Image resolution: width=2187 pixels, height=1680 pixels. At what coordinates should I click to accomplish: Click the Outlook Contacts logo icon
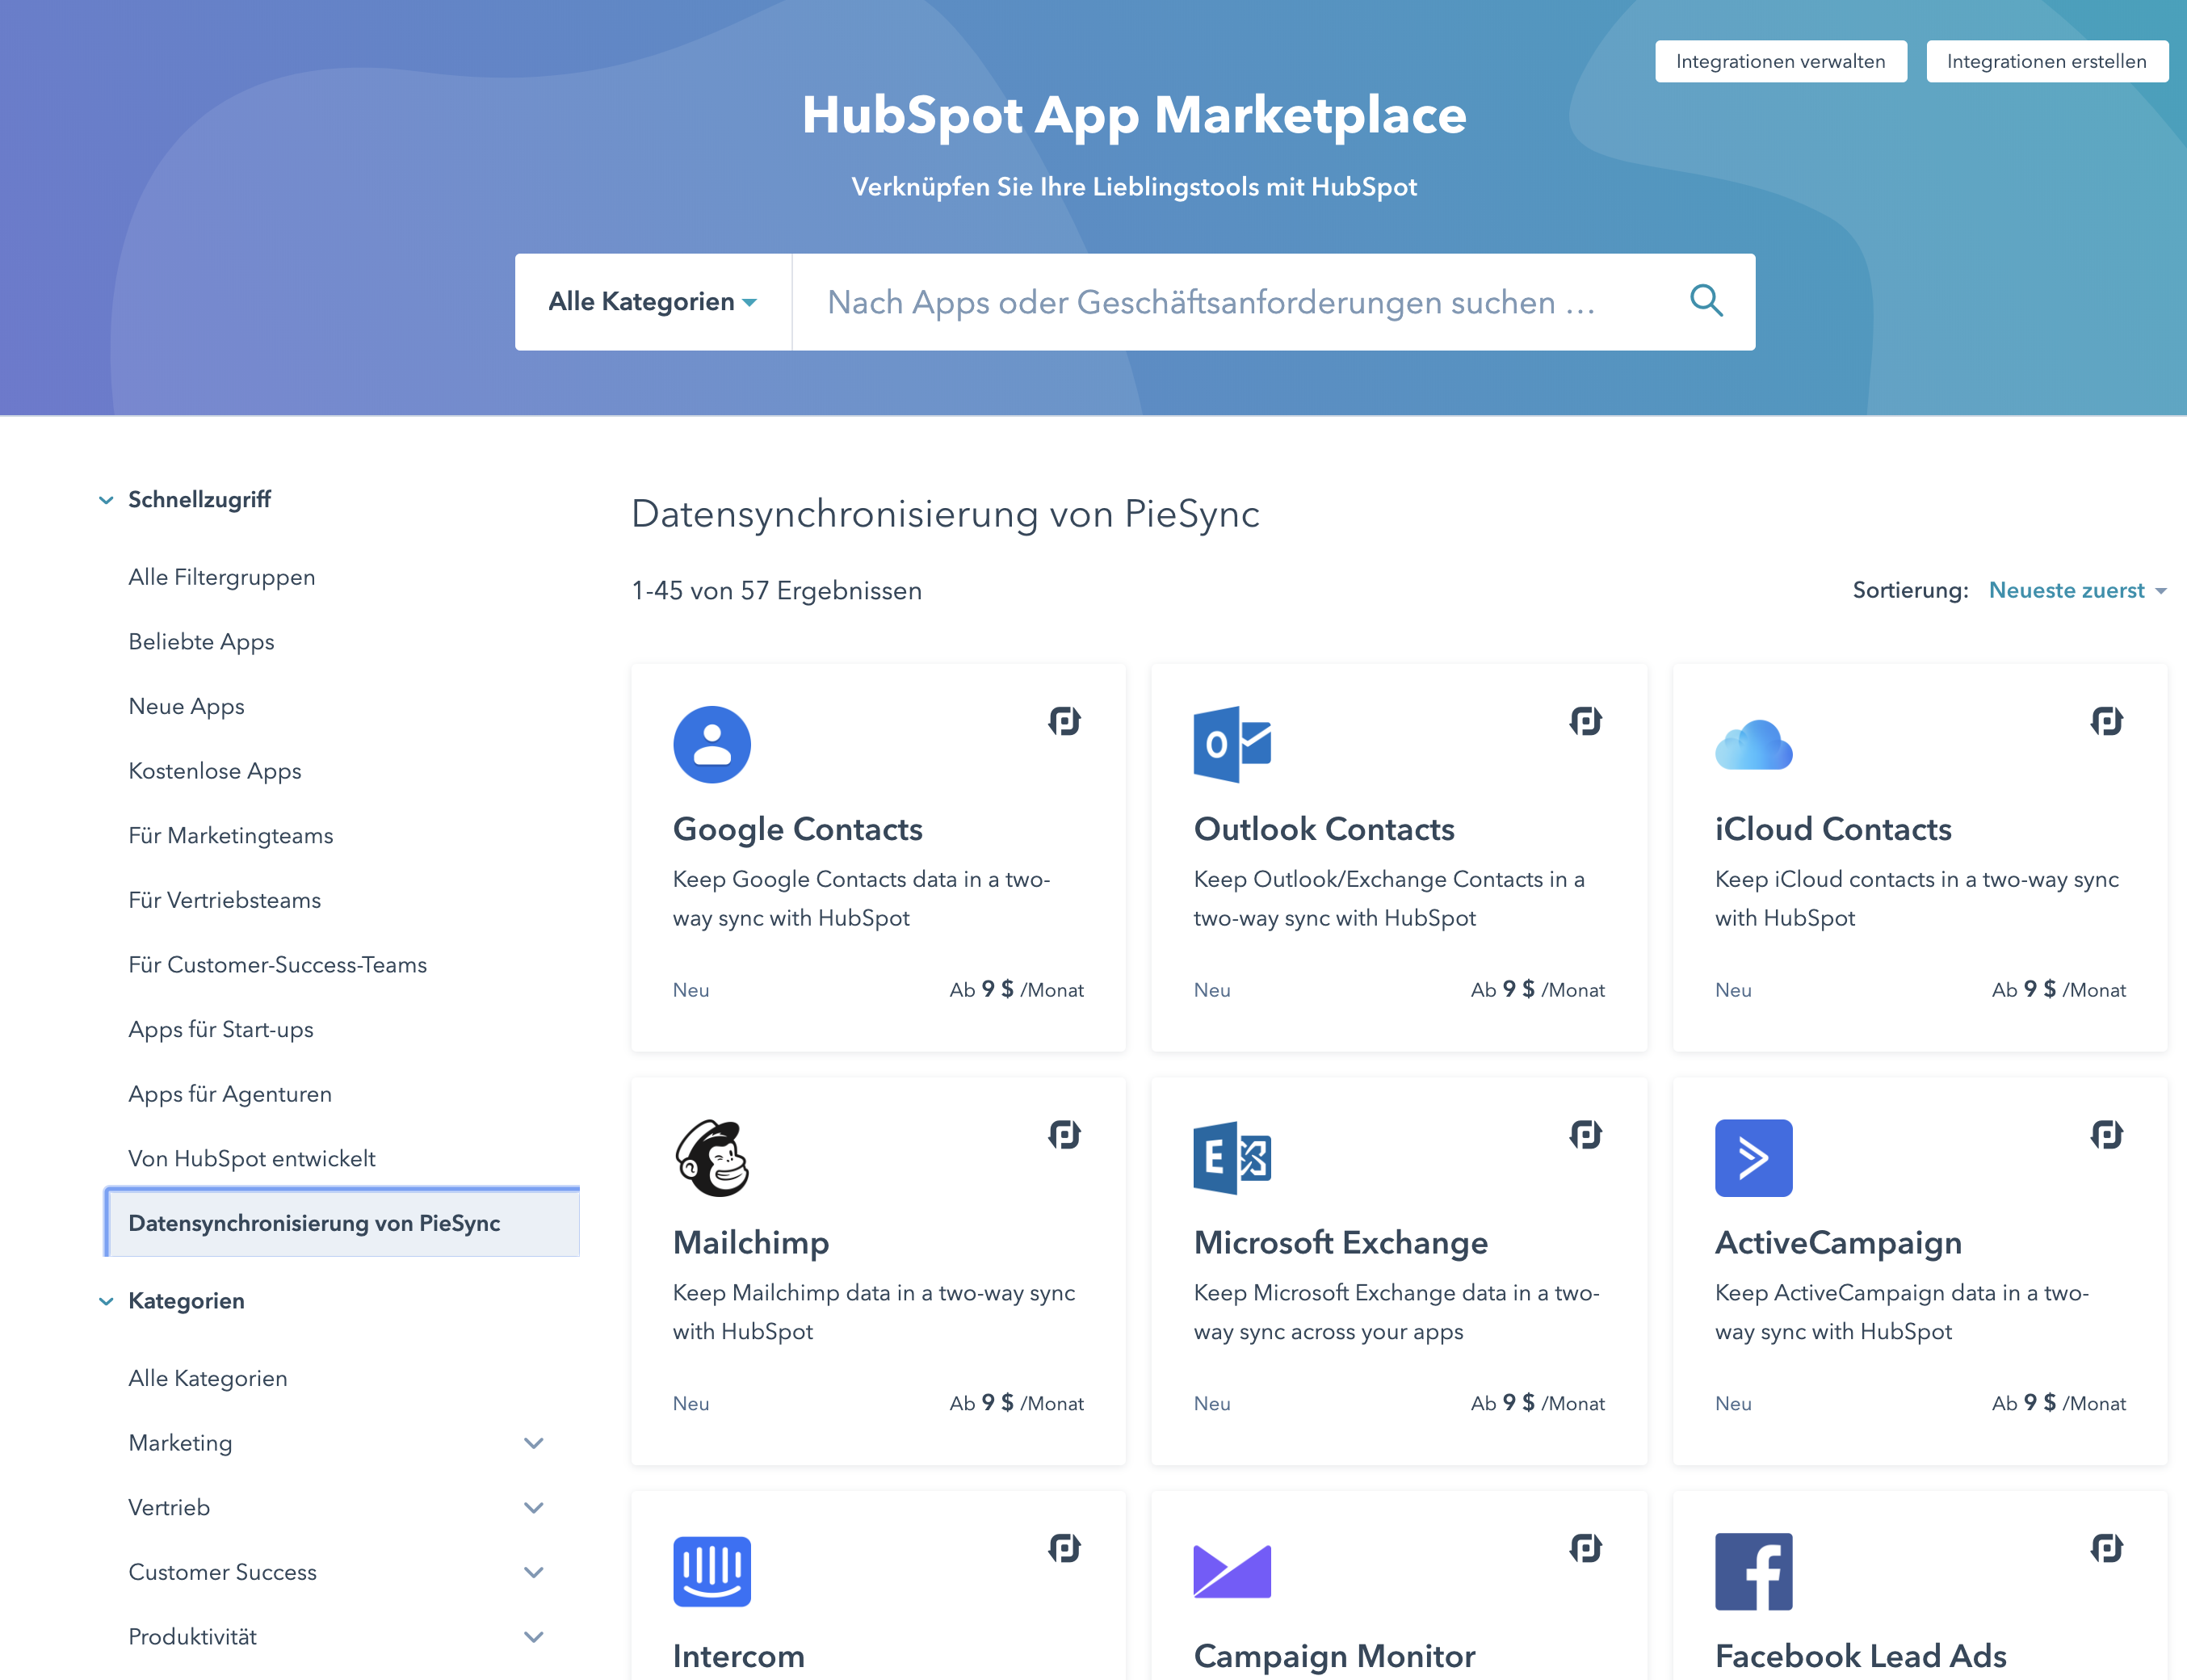click(x=1232, y=745)
